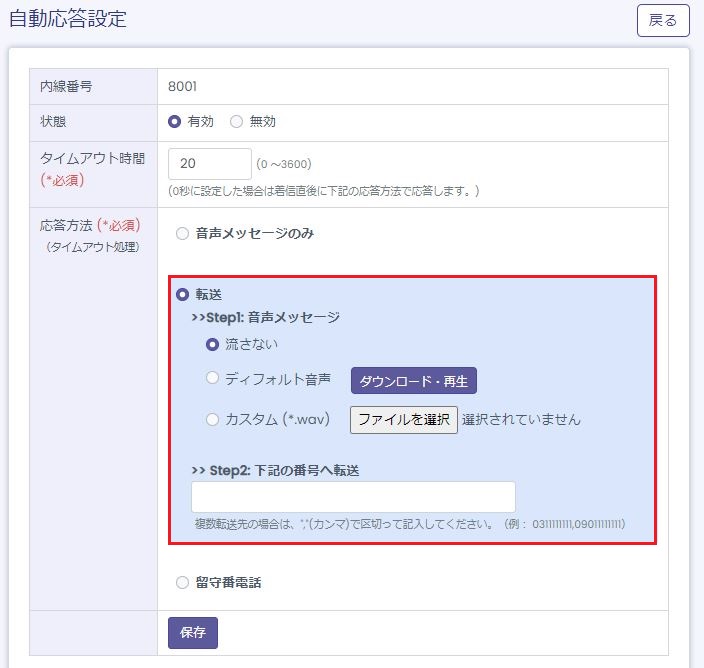Select the 転送 radio option
Viewport: 704px width, 668px height.
[x=182, y=295]
